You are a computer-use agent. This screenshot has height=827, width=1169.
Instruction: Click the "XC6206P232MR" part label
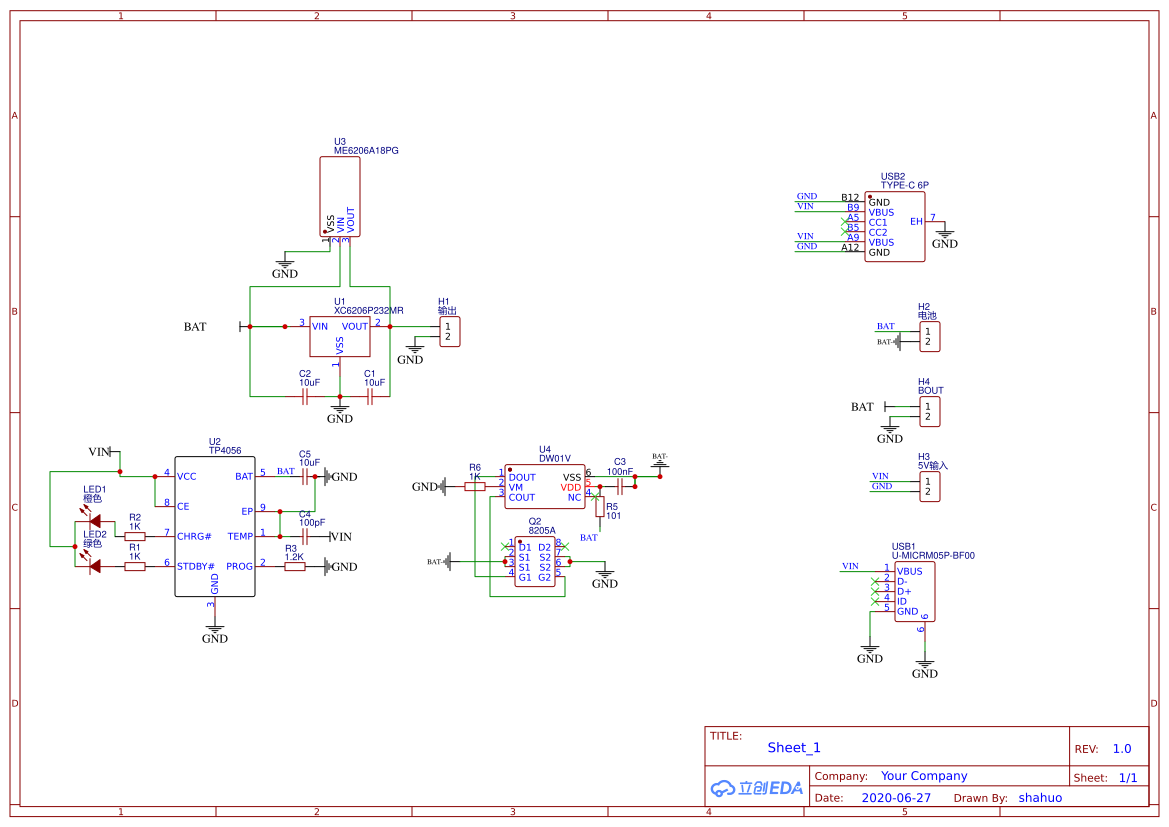pyautogui.click(x=368, y=310)
